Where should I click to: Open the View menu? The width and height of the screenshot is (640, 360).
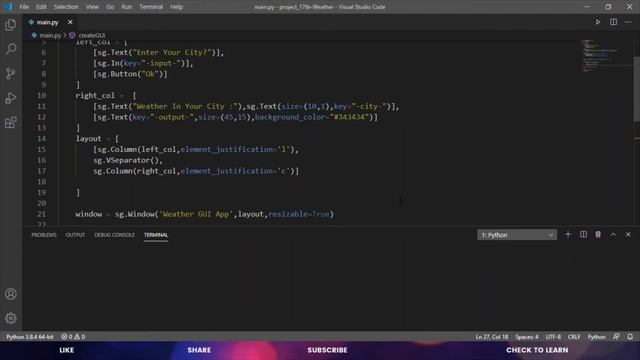(x=92, y=7)
